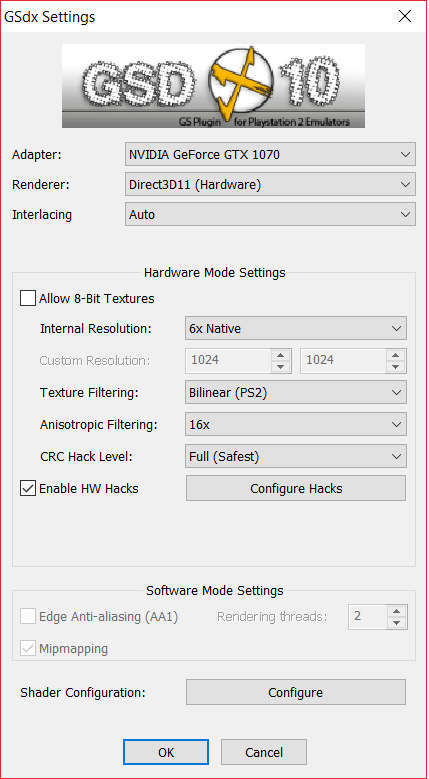Image resolution: width=429 pixels, height=779 pixels.
Task: Open the Interlacing dropdown set to Auto
Action: click(x=270, y=215)
